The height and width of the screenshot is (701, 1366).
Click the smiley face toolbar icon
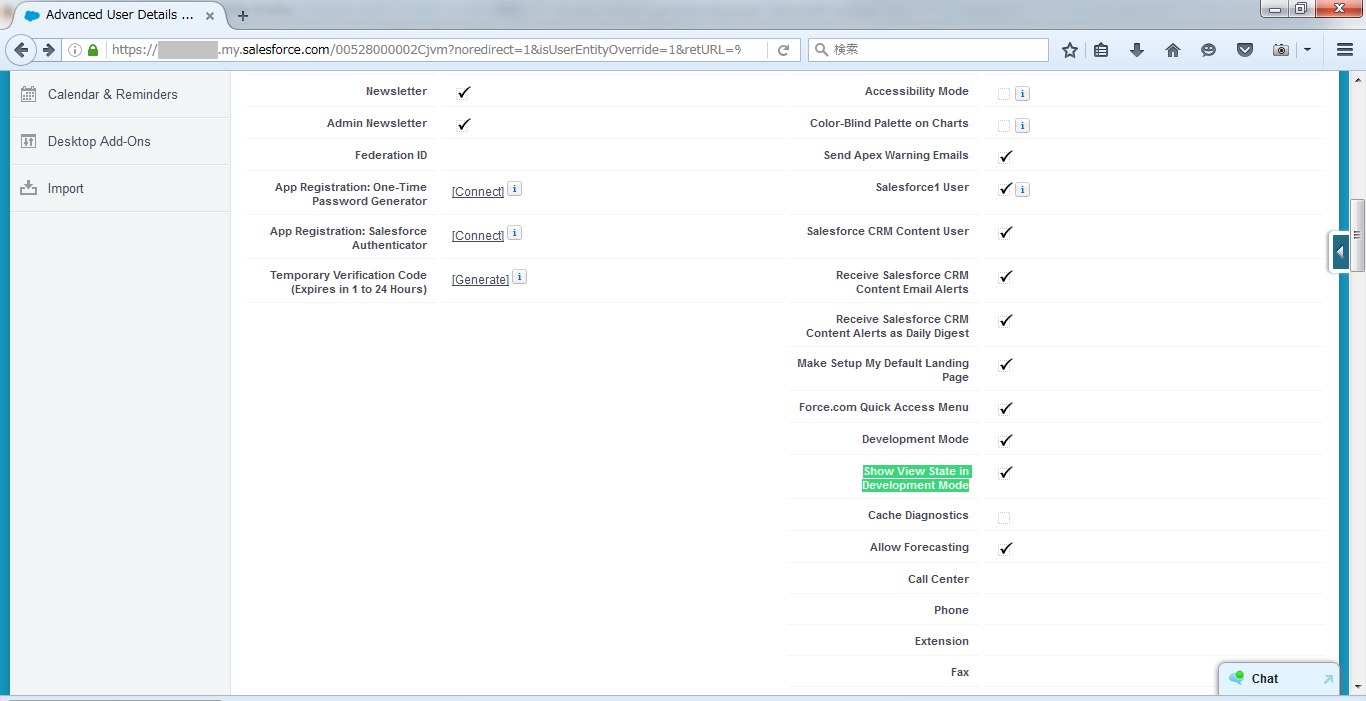[1208, 50]
